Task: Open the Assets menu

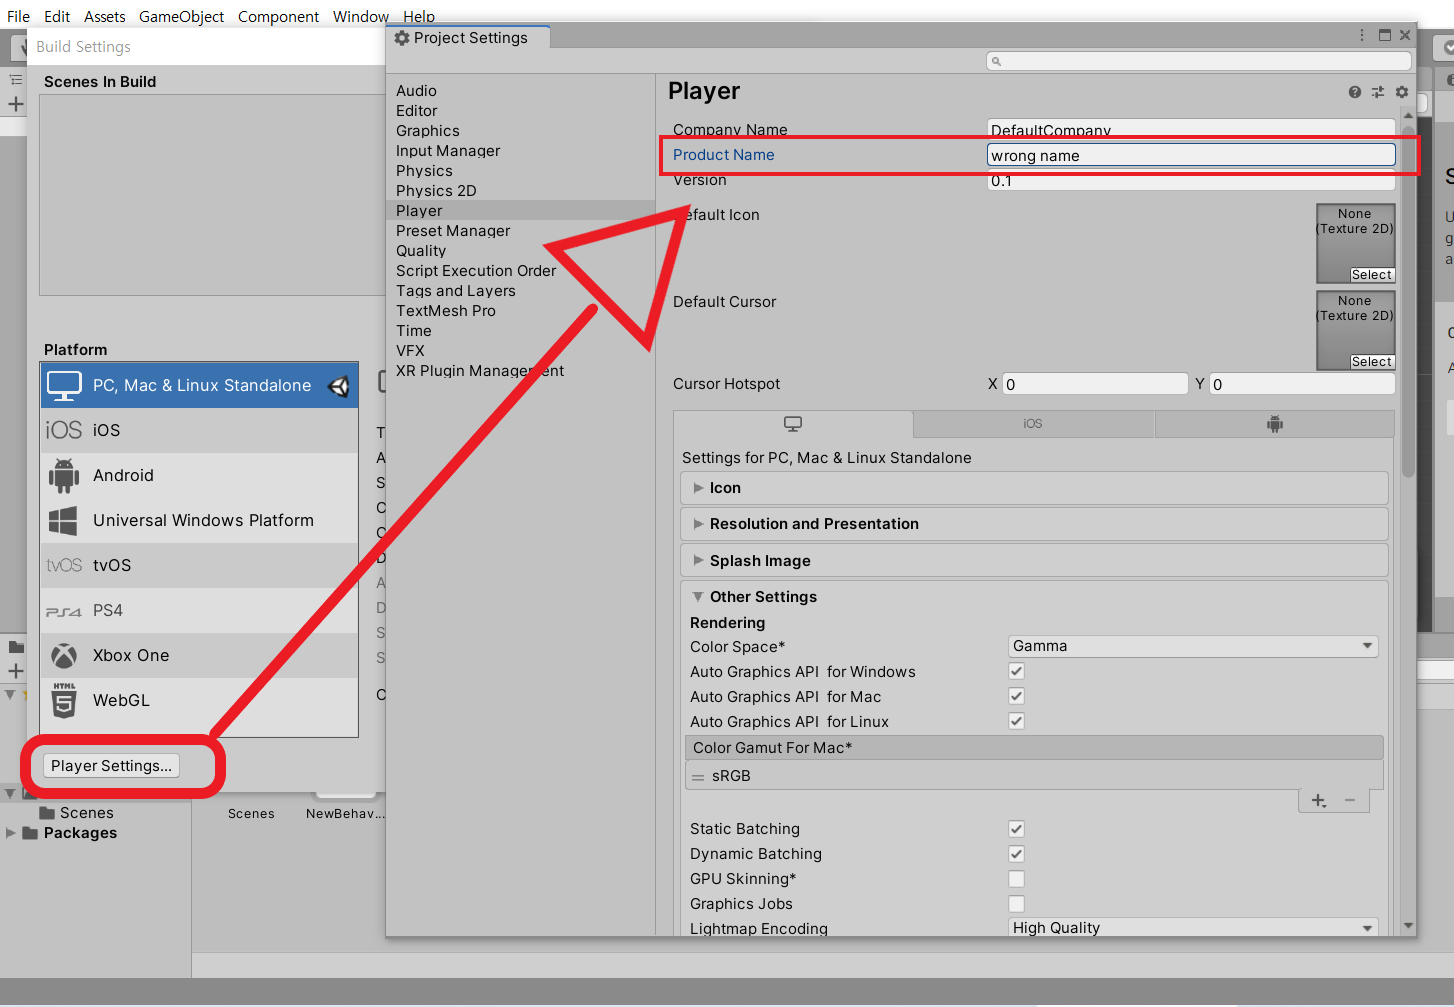Action: click(x=104, y=16)
